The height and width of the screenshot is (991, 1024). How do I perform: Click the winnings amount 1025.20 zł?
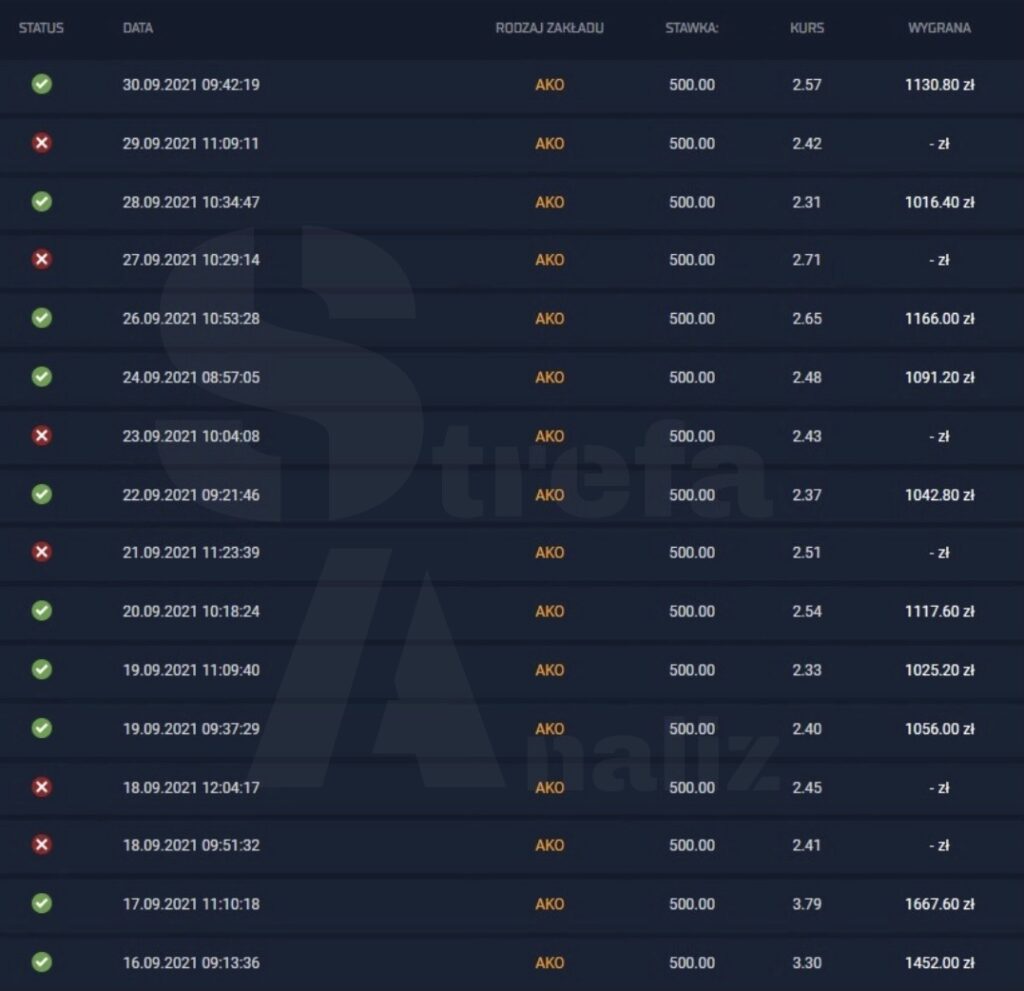[940, 670]
